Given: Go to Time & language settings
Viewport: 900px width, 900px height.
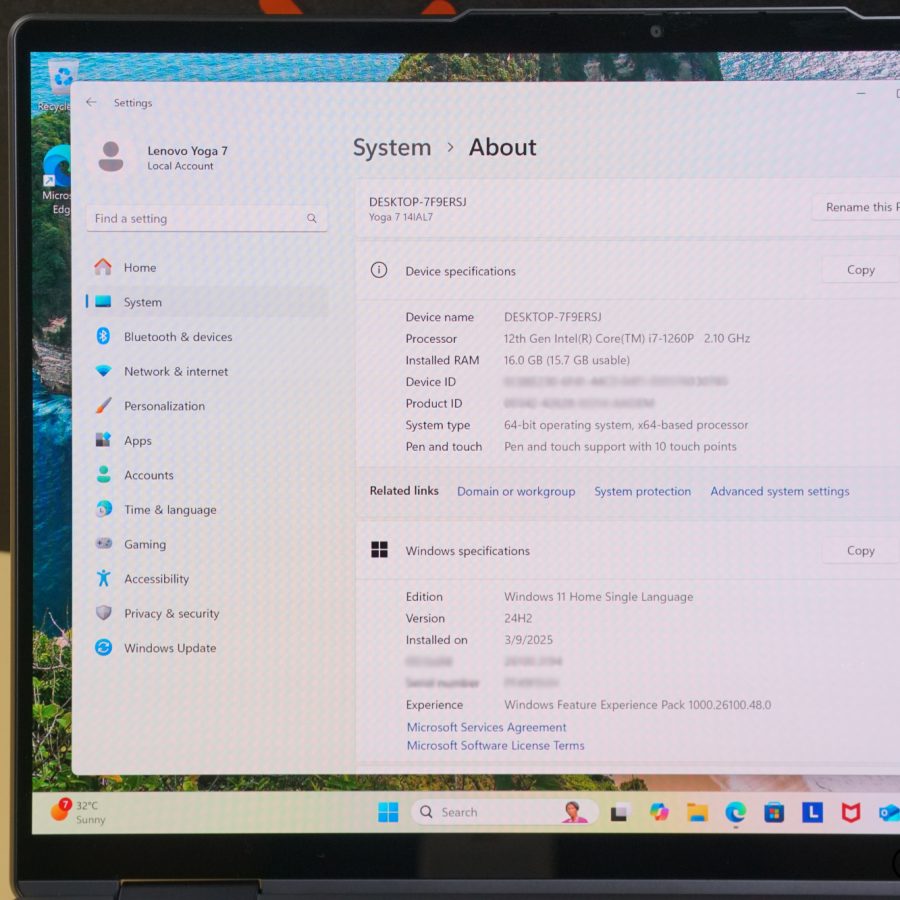Looking at the screenshot, I should click(x=207, y=510).
